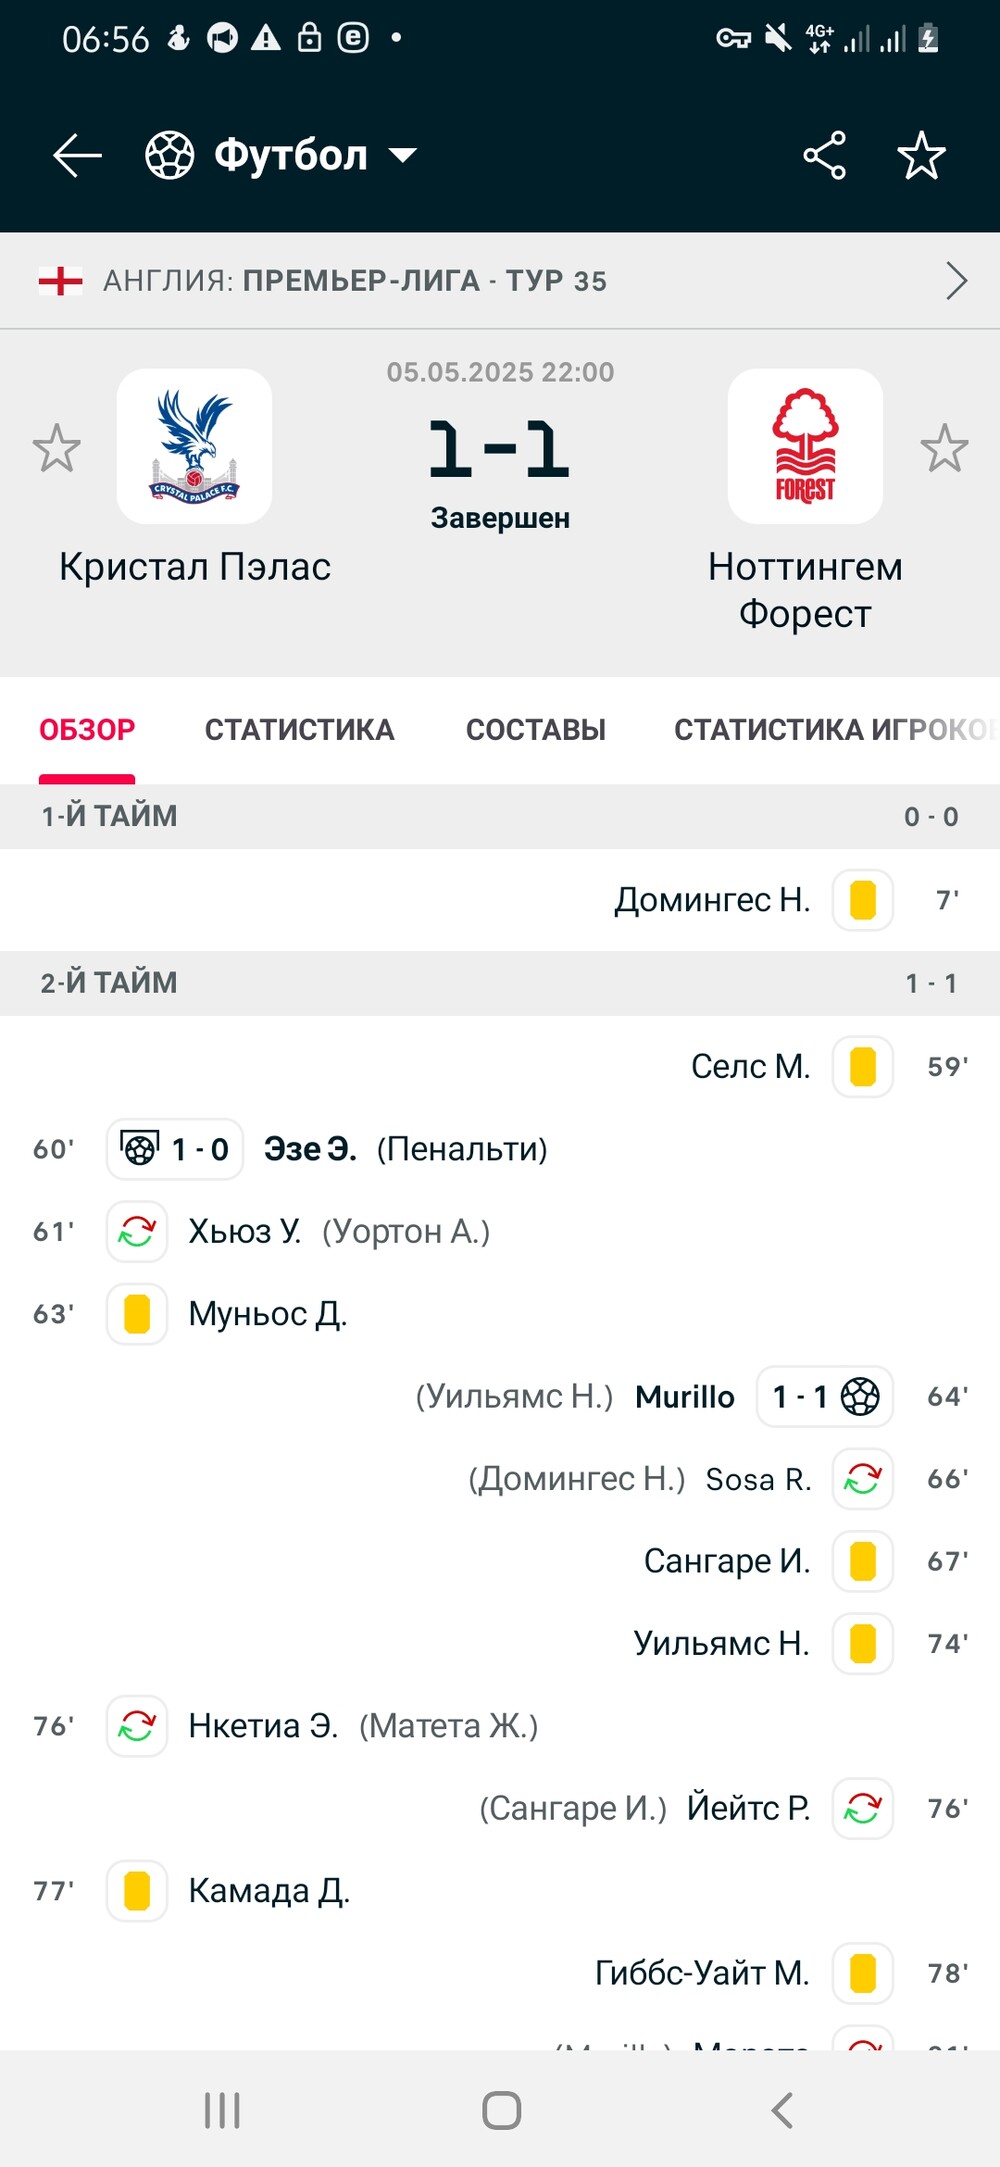The height and width of the screenshot is (2167, 1000).
Task: Toggle favorite star for this match
Action: coord(921,156)
